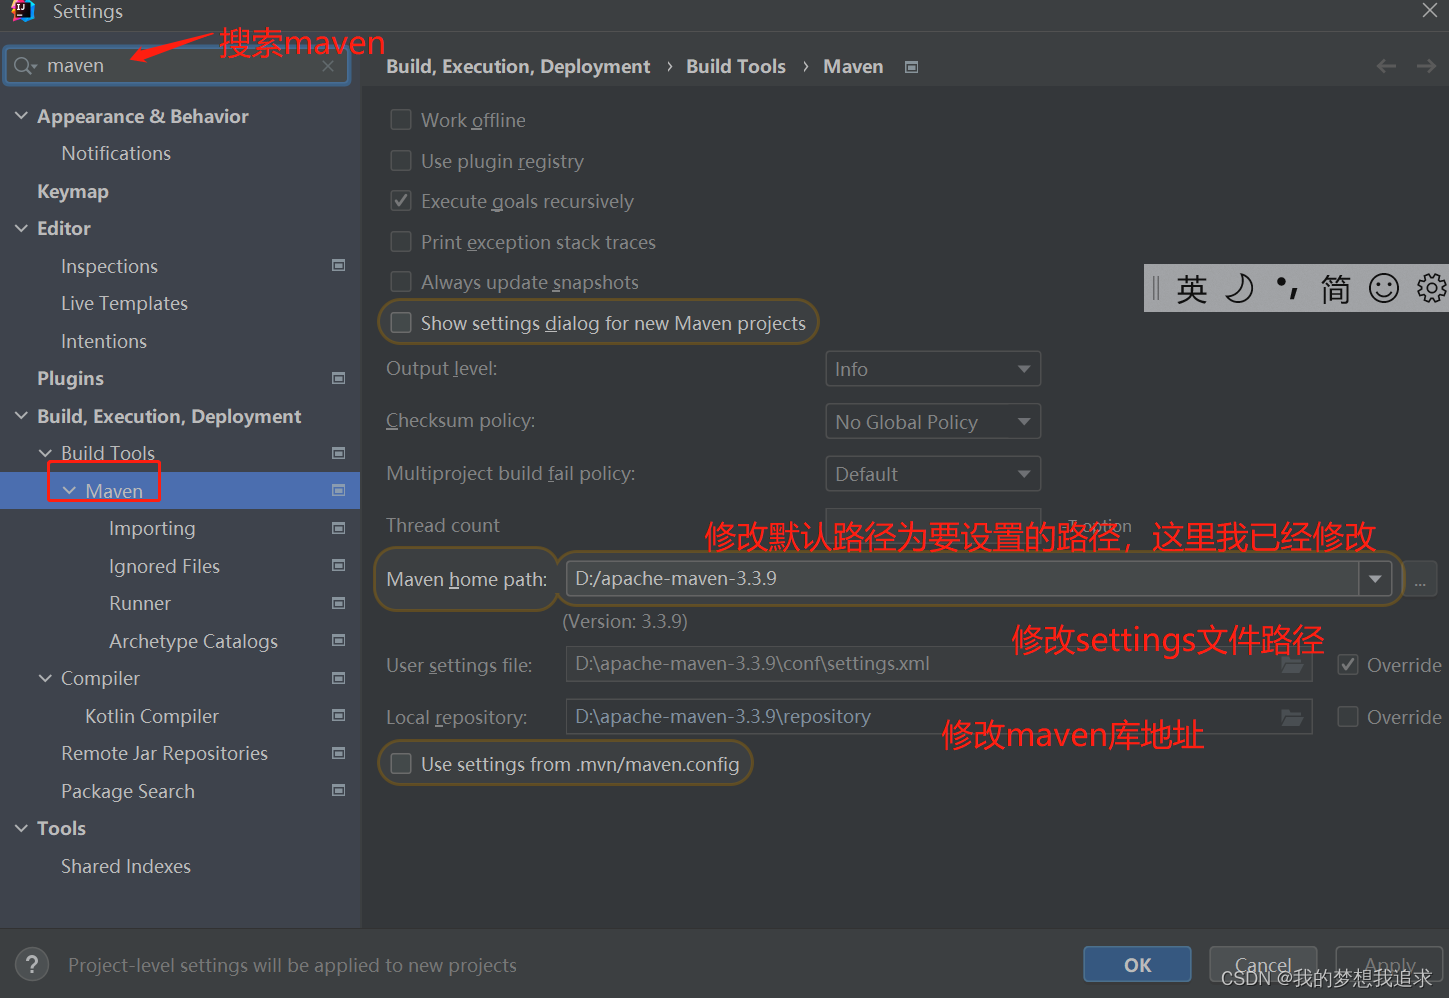Enable Work offline checkbox

point(401,120)
